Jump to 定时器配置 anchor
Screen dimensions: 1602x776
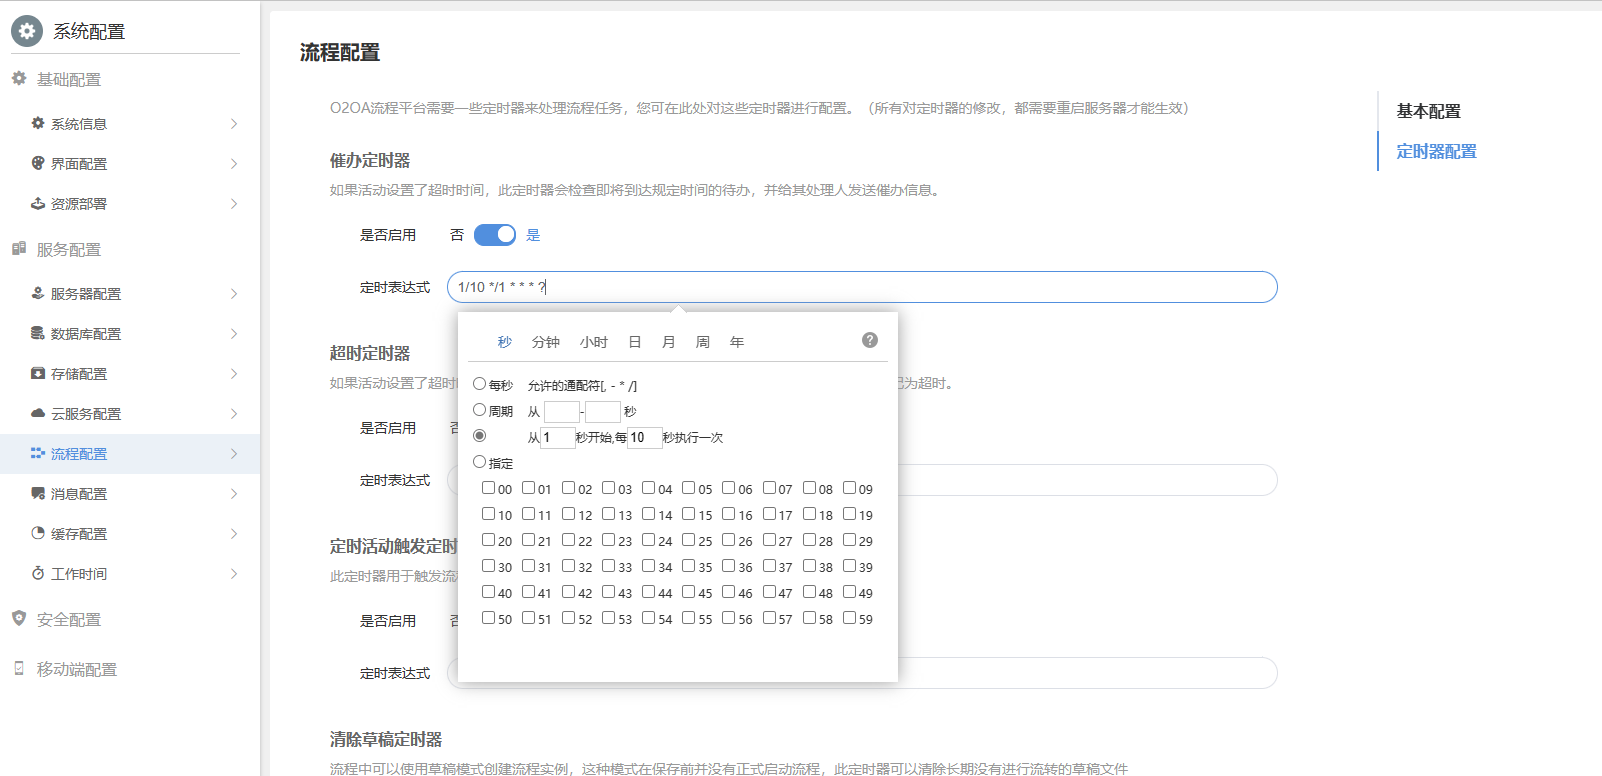pos(1437,151)
